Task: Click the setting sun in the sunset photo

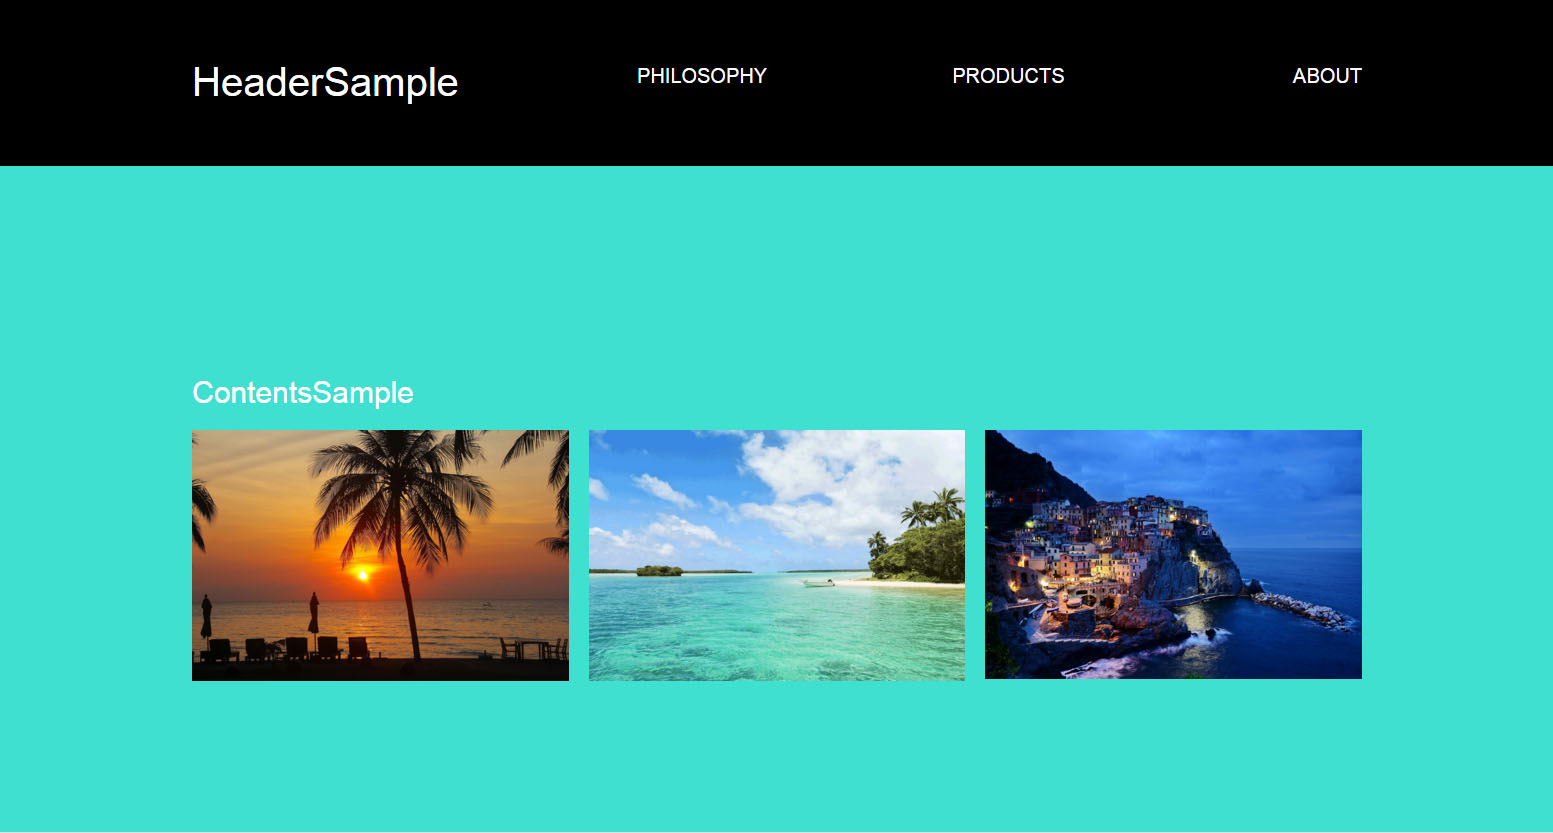Action: click(362, 574)
